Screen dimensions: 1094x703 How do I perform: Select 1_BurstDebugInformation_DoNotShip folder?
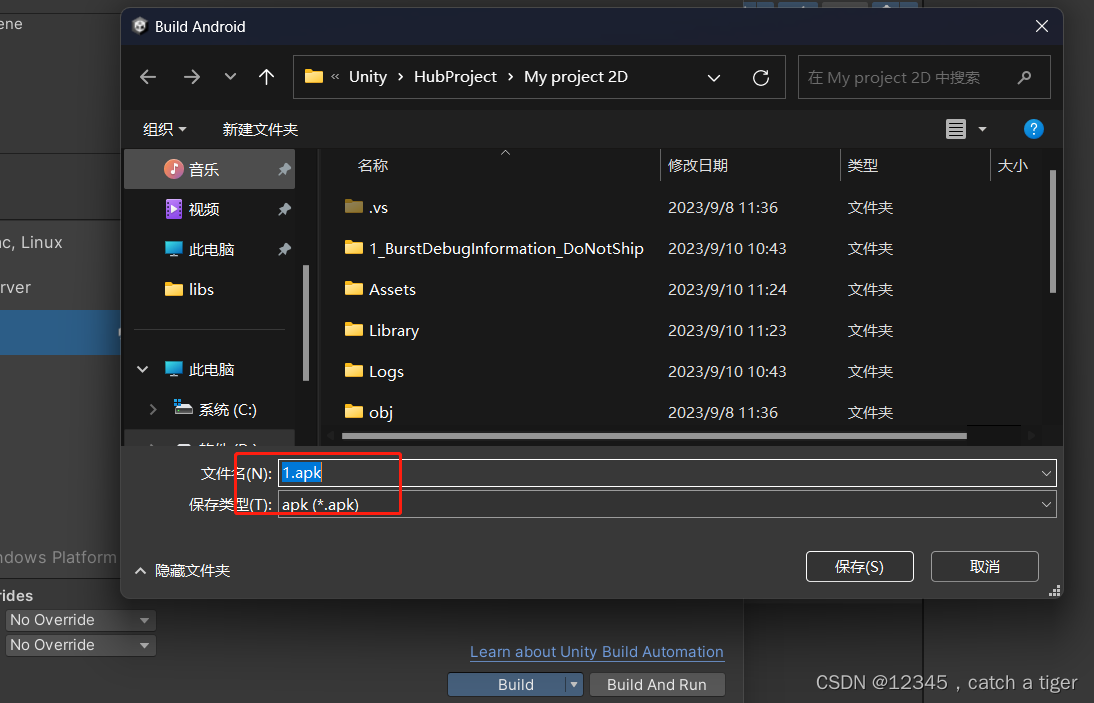(x=506, y=248)
